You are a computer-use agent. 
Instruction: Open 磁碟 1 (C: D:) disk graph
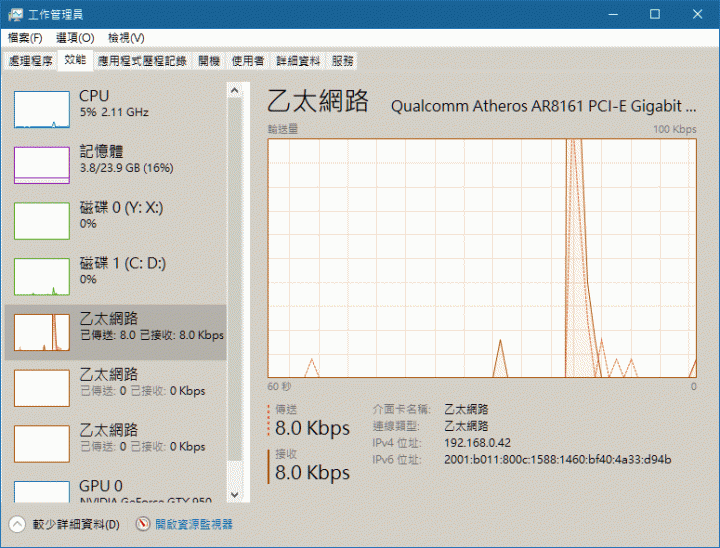coord(42,276)
